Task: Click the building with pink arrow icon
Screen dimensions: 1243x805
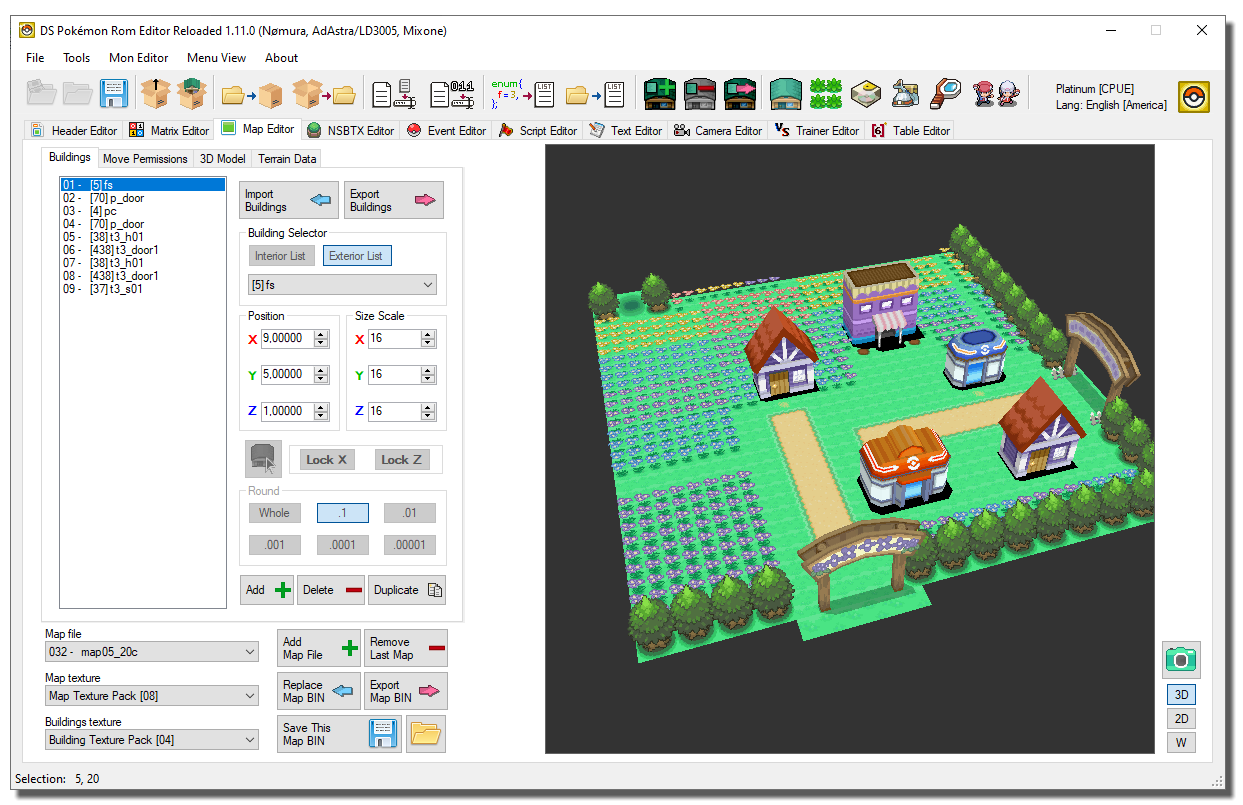Action: click(x=740, y=94)
